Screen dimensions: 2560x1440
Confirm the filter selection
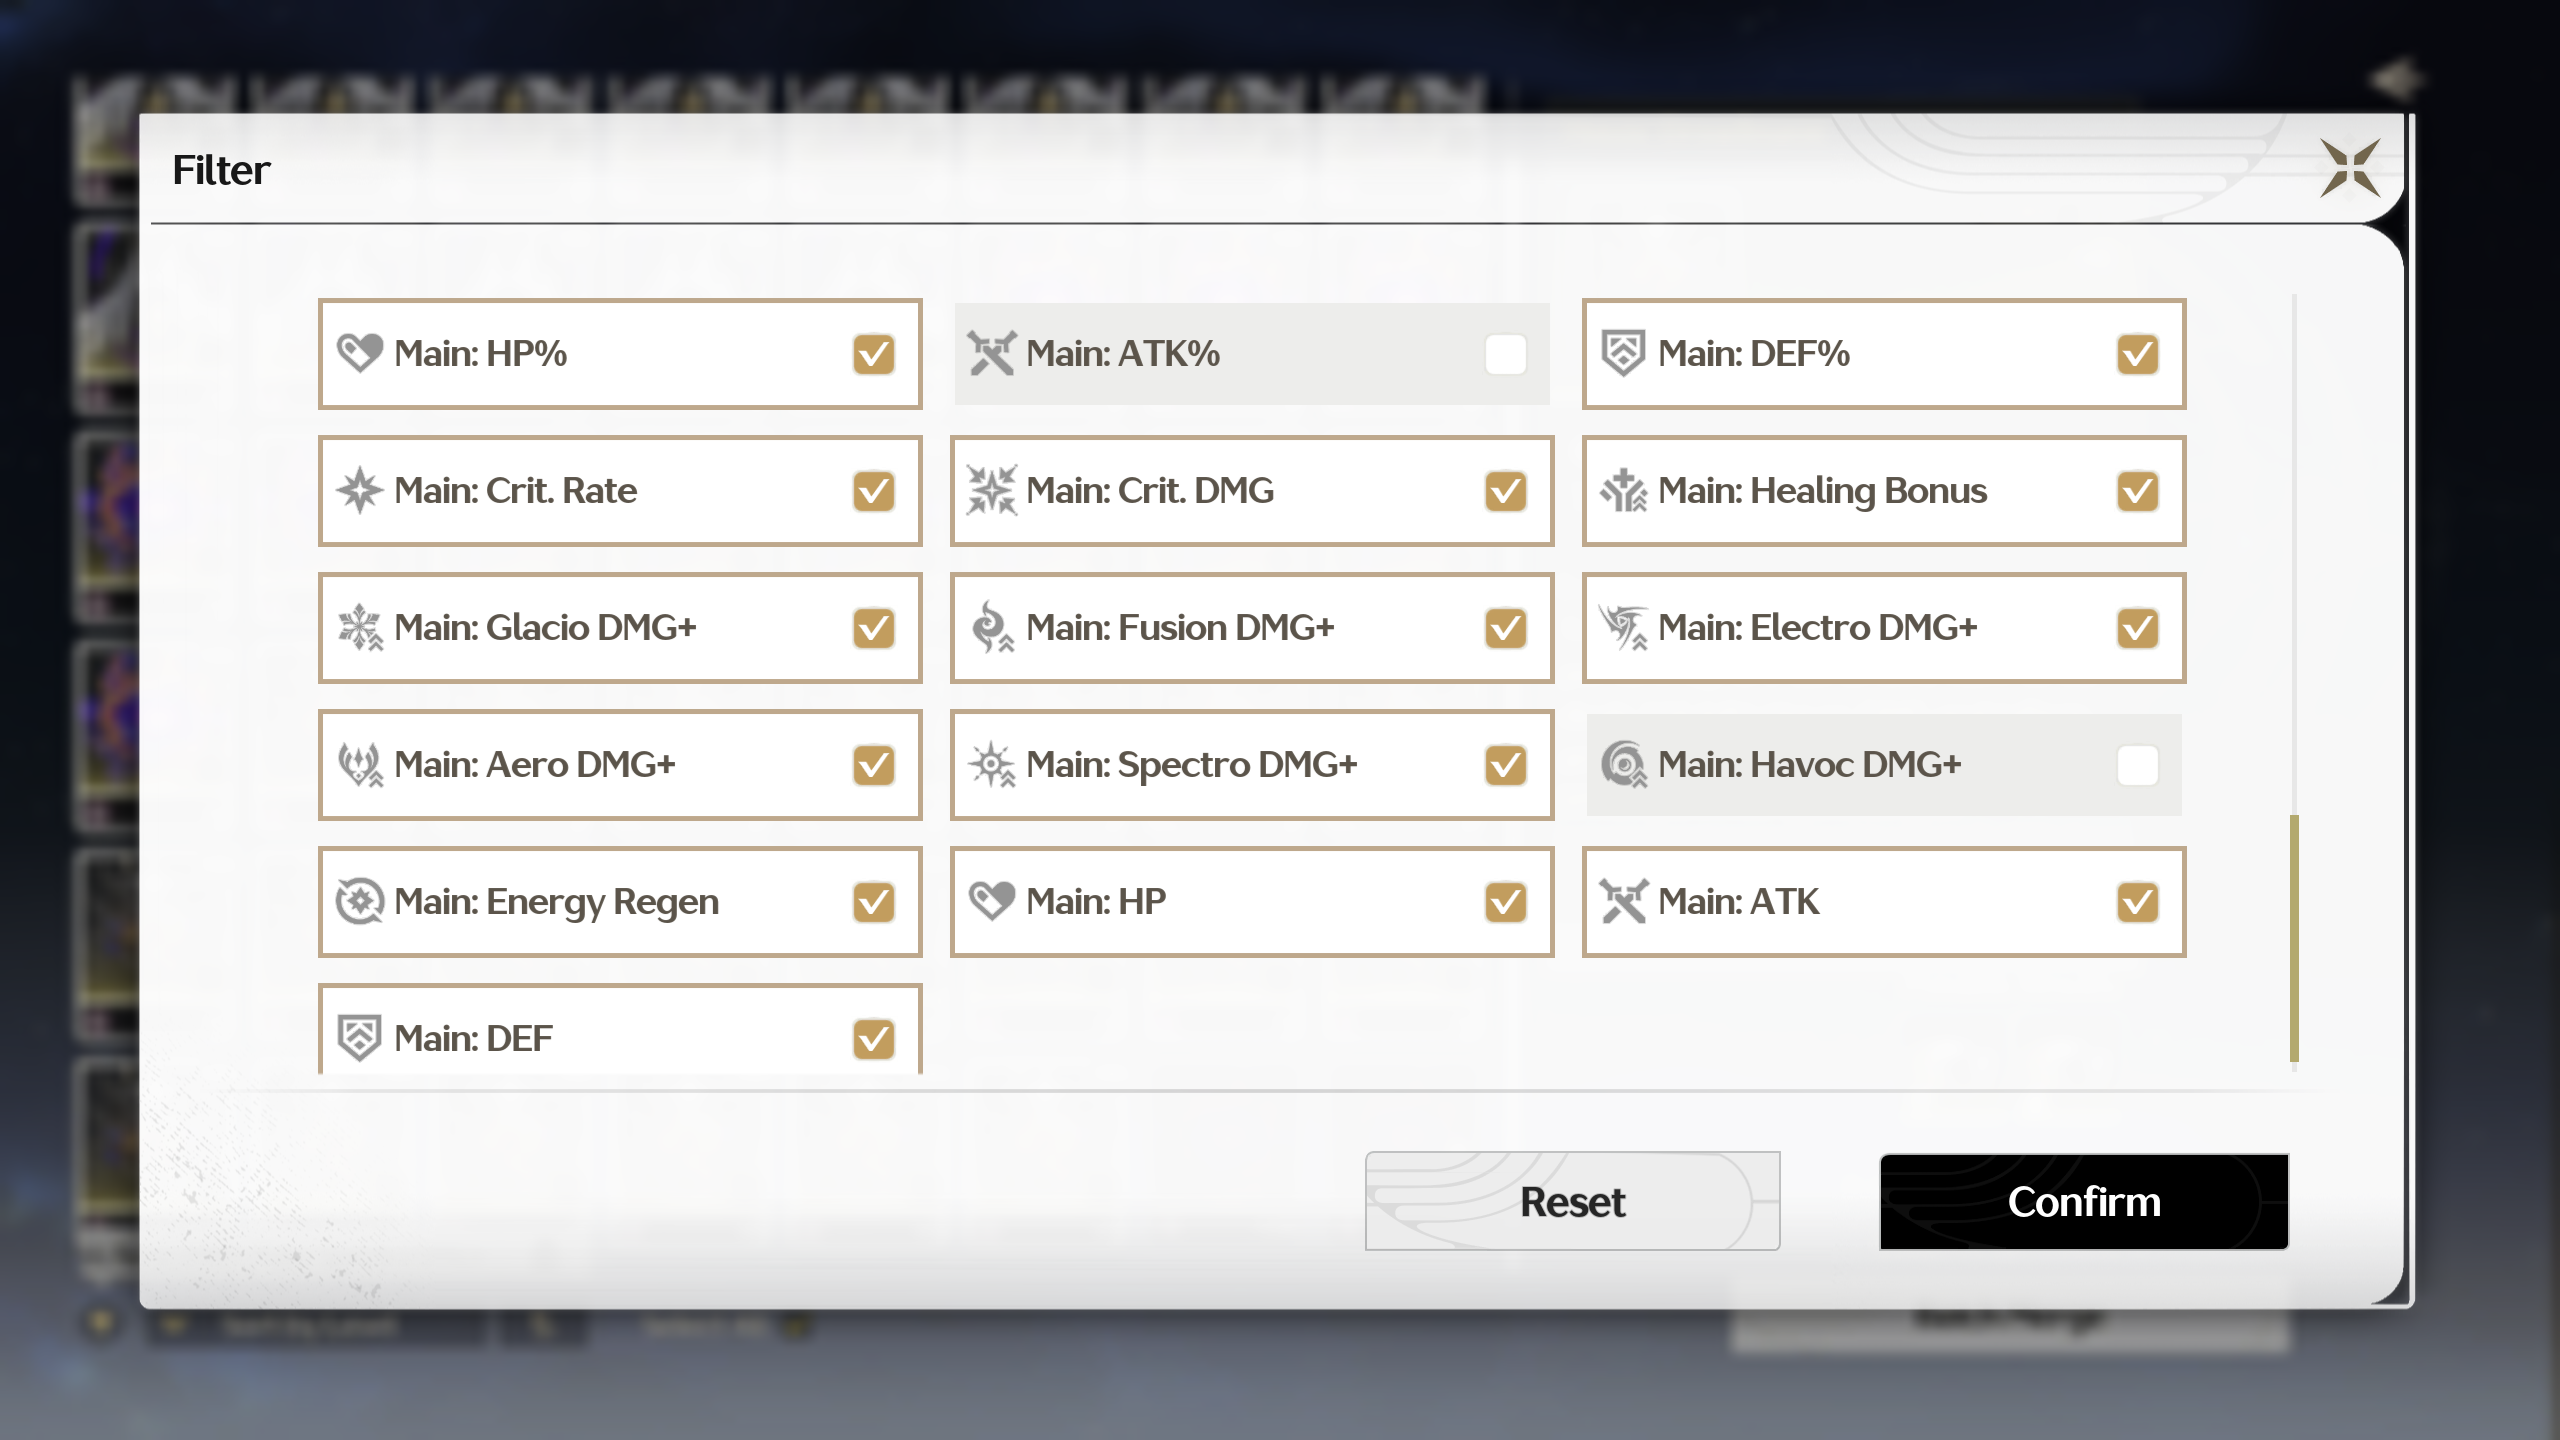[2084, 1201]
